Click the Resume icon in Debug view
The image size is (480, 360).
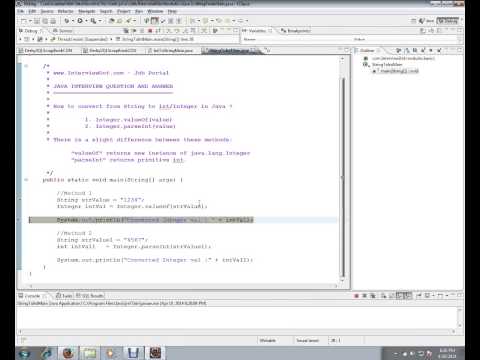coord(134,31)
